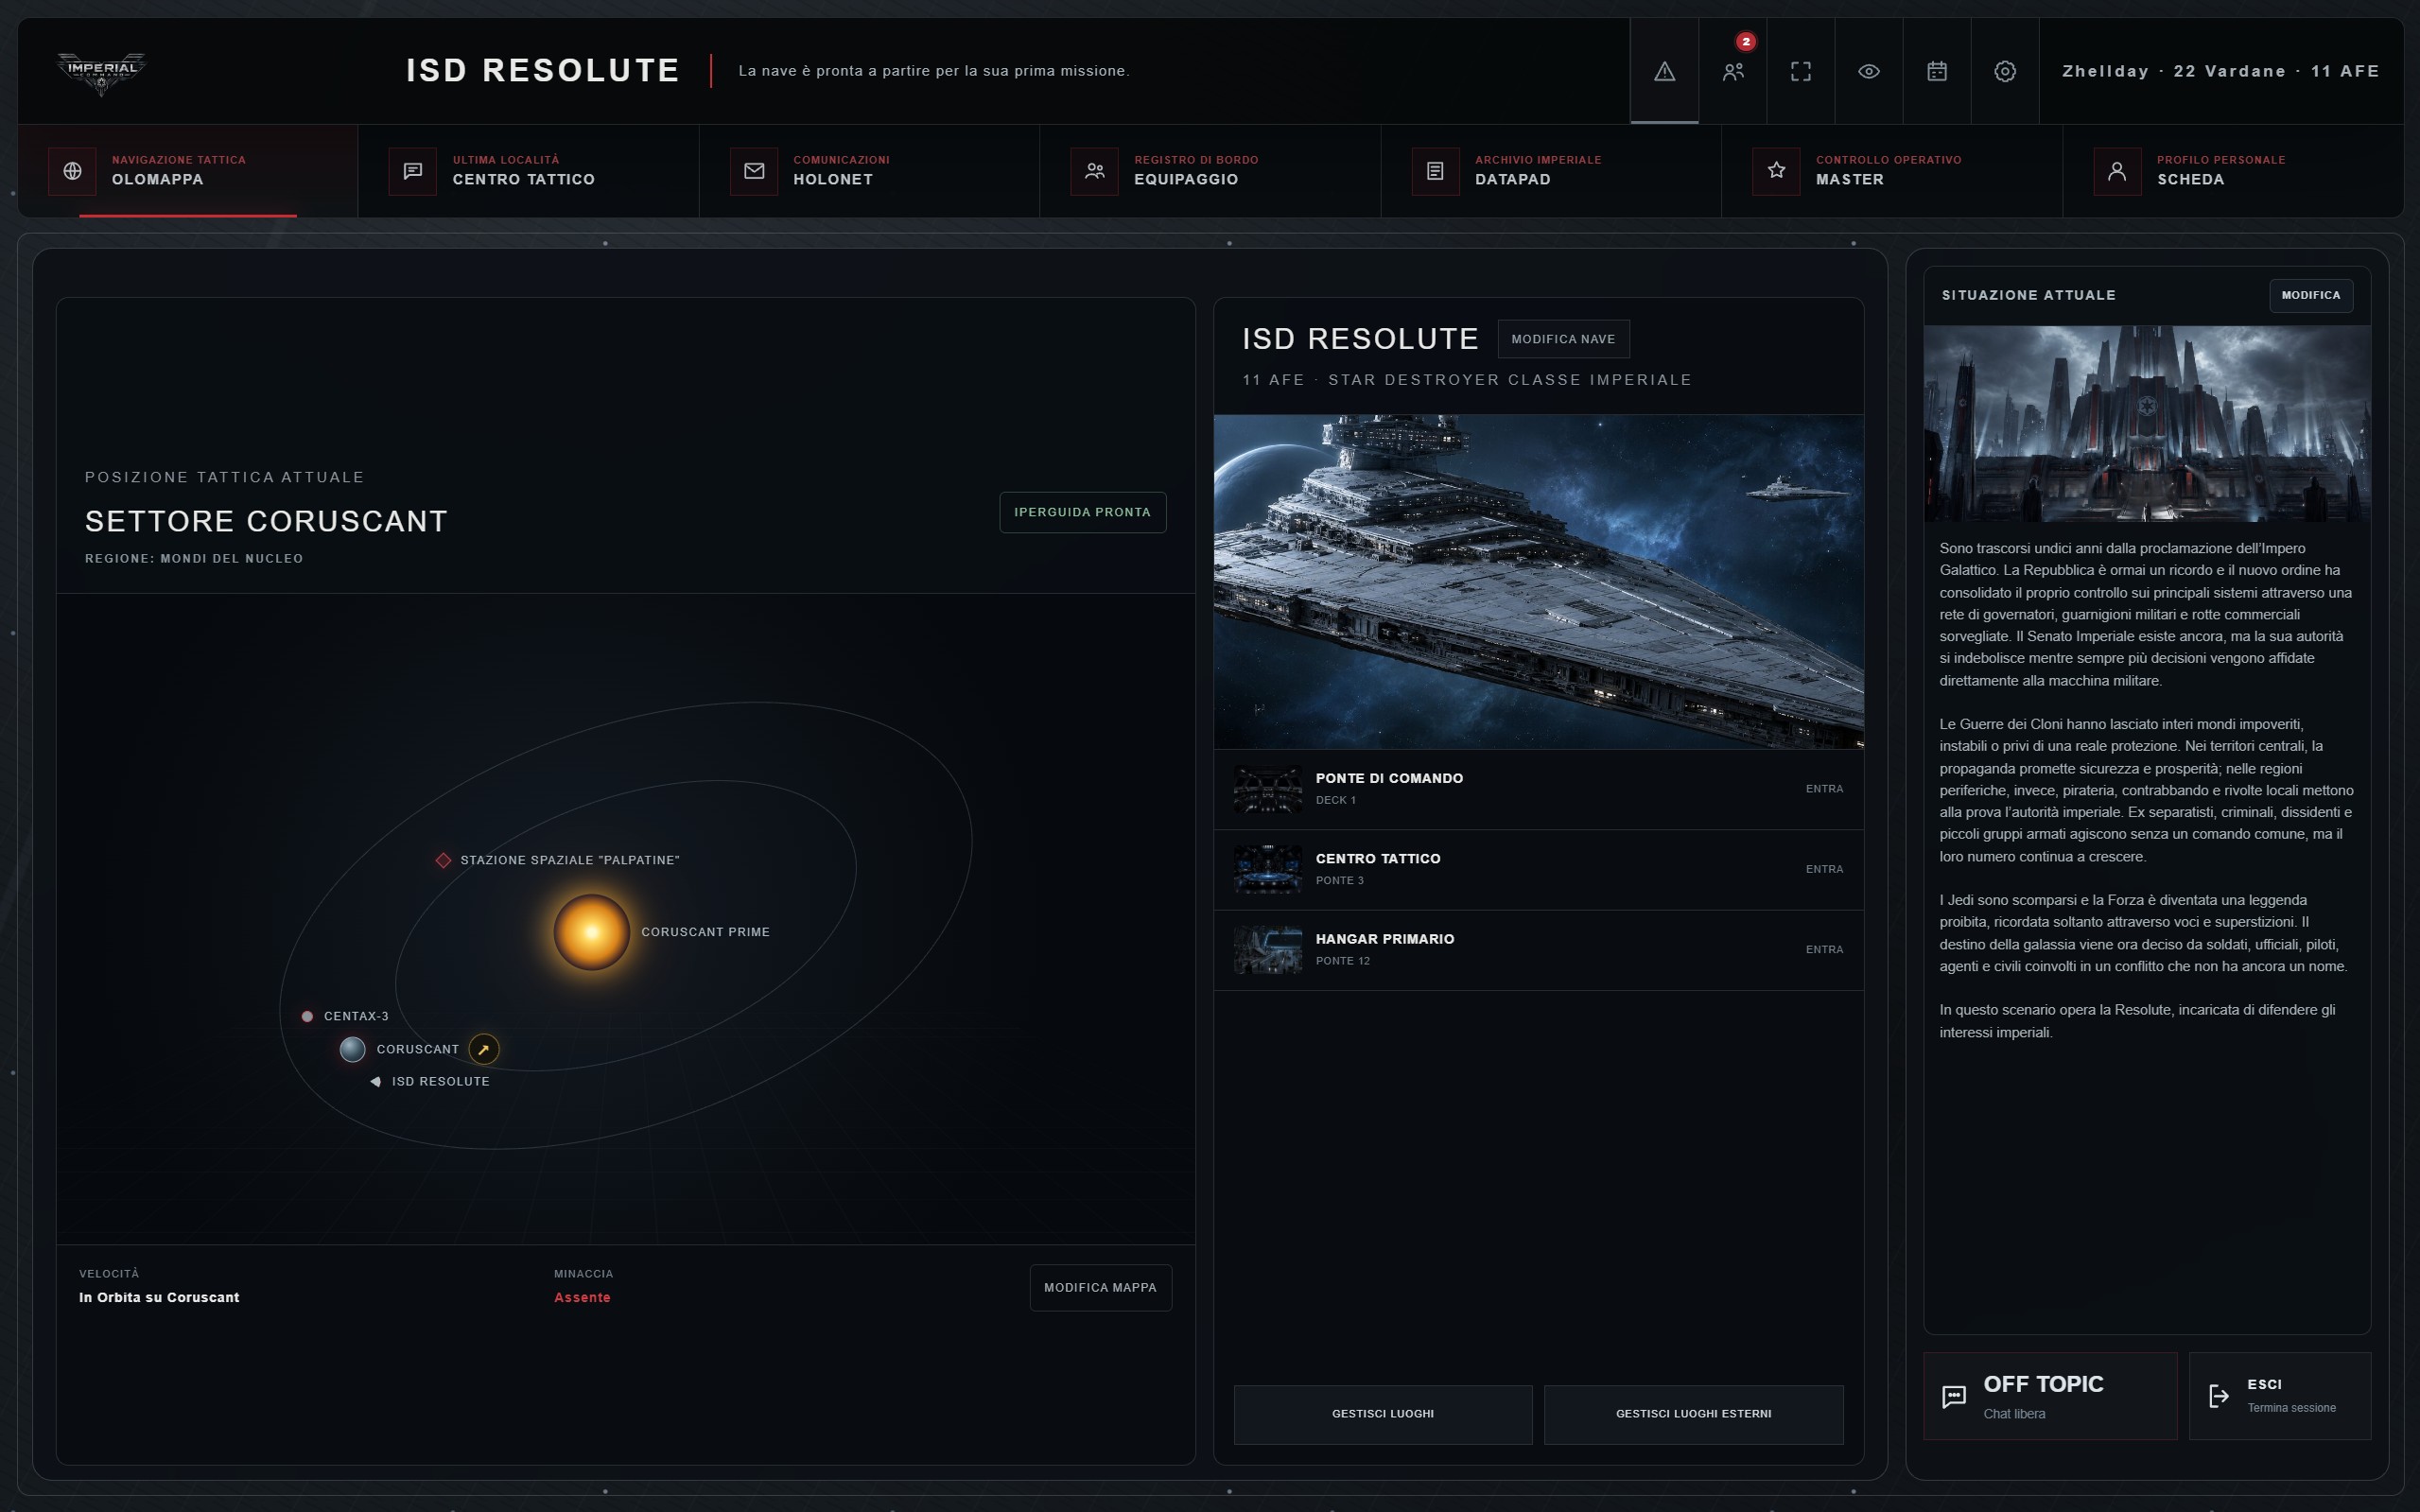The width and height of the screenshot is (2420, 1512).
Task: Open Off Topic chat libera
Action: tap(2050, 1396)
